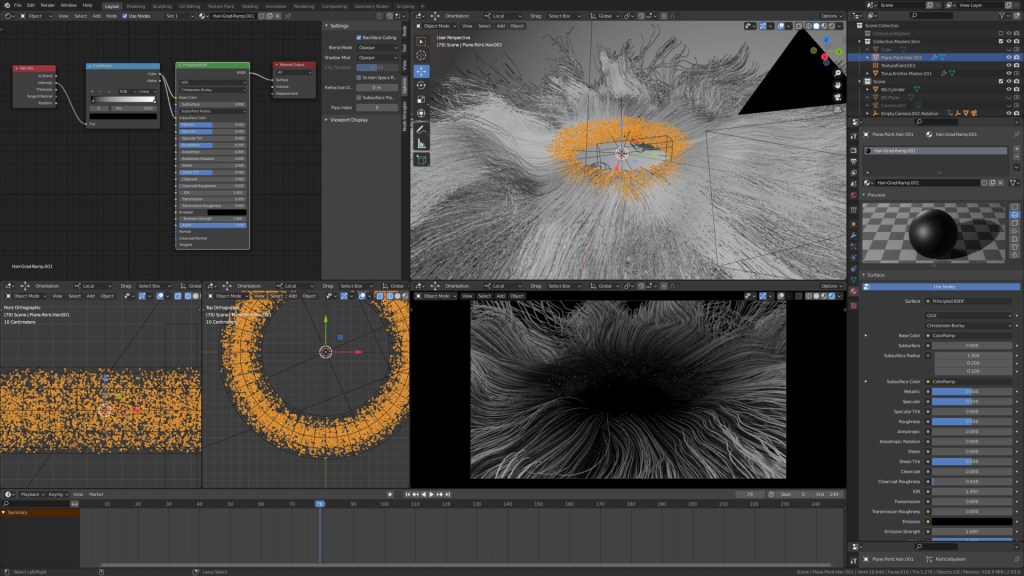This screenshot has height=576, width=1024.
Task: Click the Blender logo icon
Action: [6, 5]
